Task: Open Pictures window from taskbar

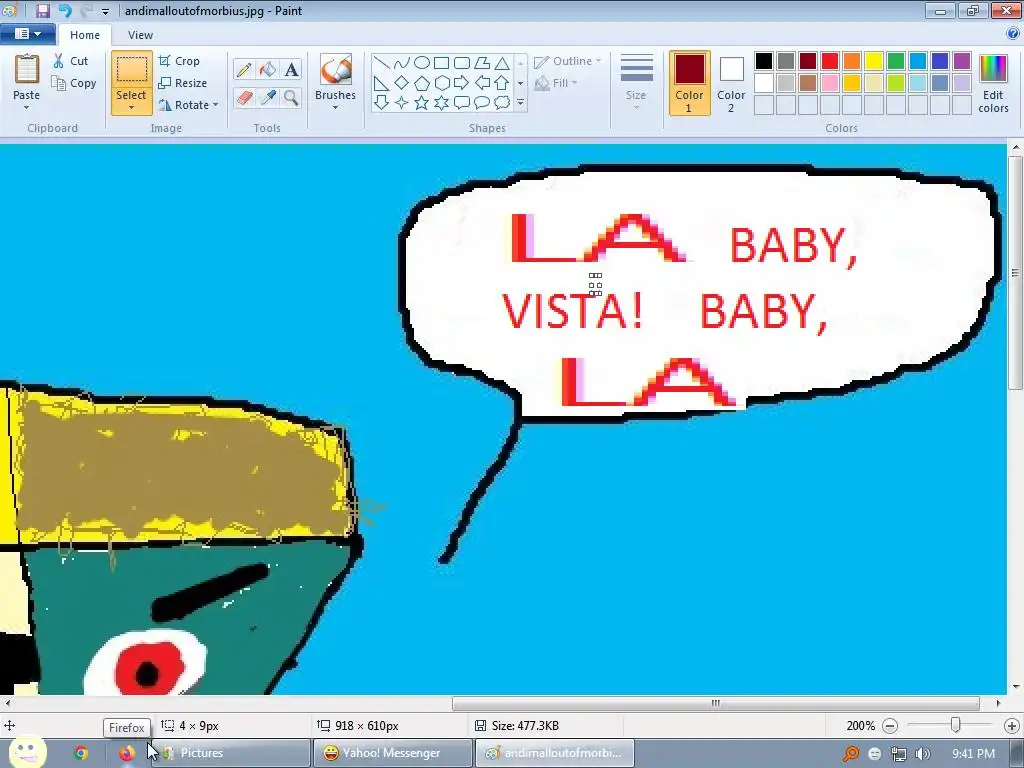Action: point(231,753)
